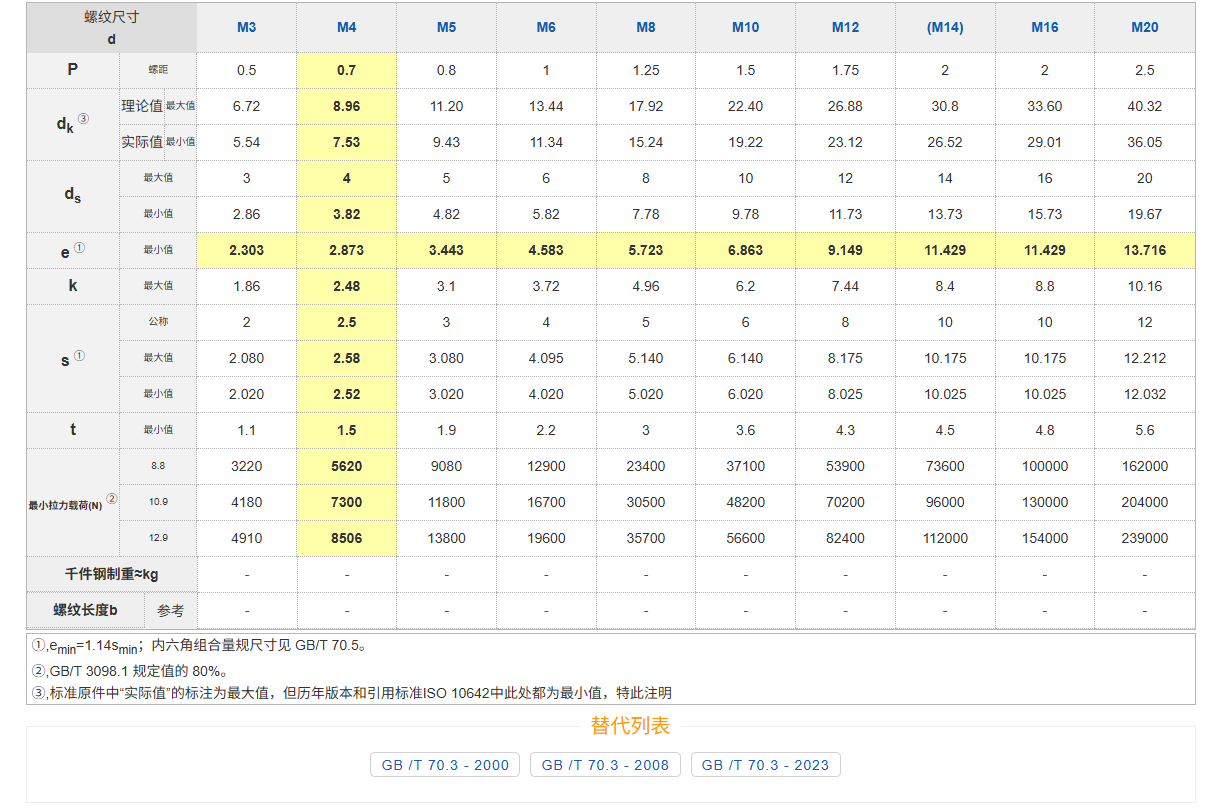Open the M5 thread size header link

pos(446,27)
